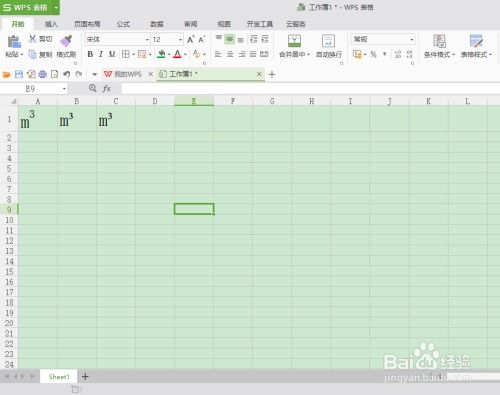Click the fx insert function icon
The height and width of the screenshot is (395, 500).
click(107, 89)
